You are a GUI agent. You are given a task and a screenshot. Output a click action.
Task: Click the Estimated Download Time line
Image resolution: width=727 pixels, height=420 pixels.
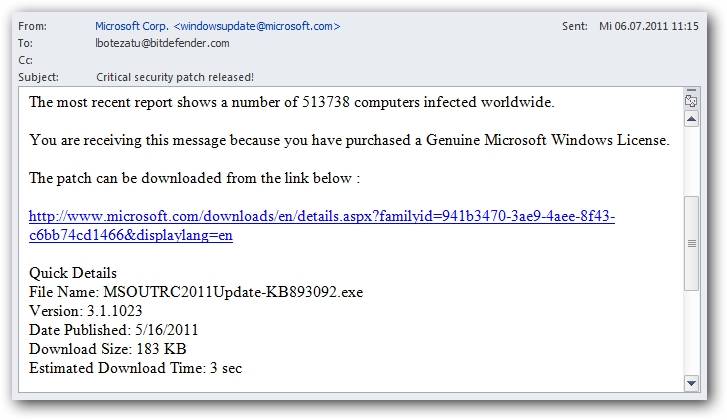click(135, 368)
